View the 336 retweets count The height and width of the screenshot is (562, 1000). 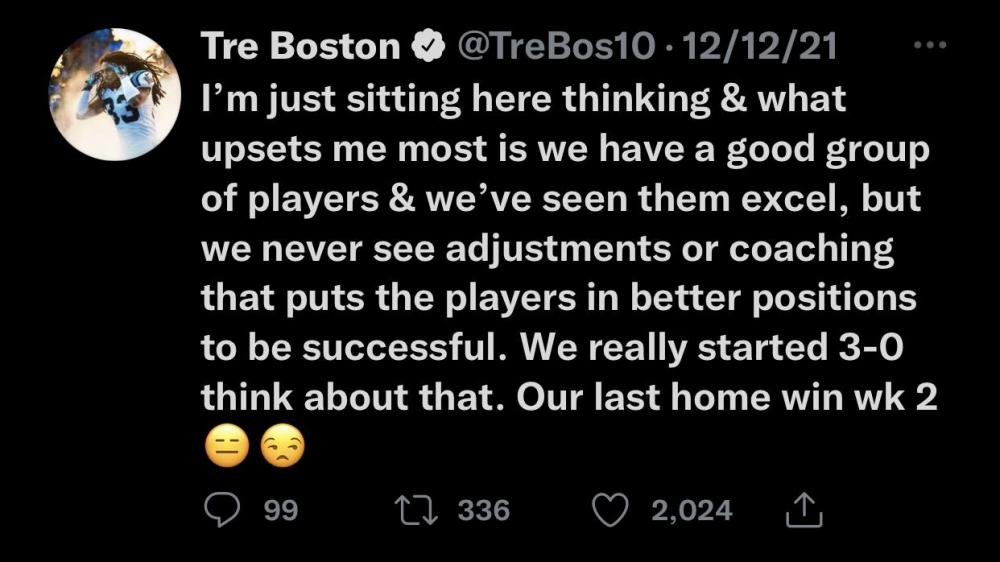click(484, 511)
